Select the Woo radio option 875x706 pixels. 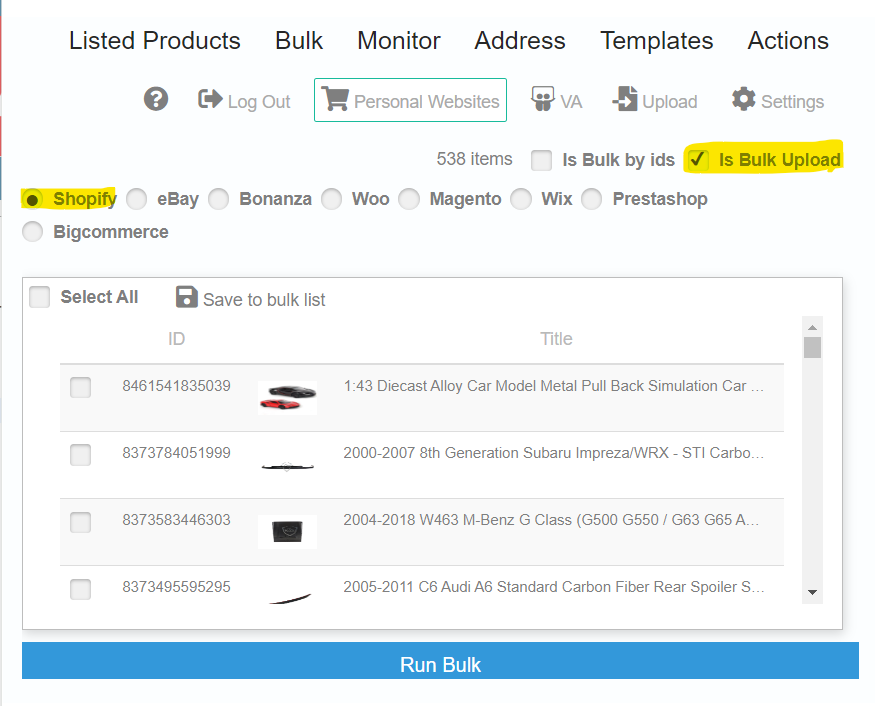(x=331, y=199)
